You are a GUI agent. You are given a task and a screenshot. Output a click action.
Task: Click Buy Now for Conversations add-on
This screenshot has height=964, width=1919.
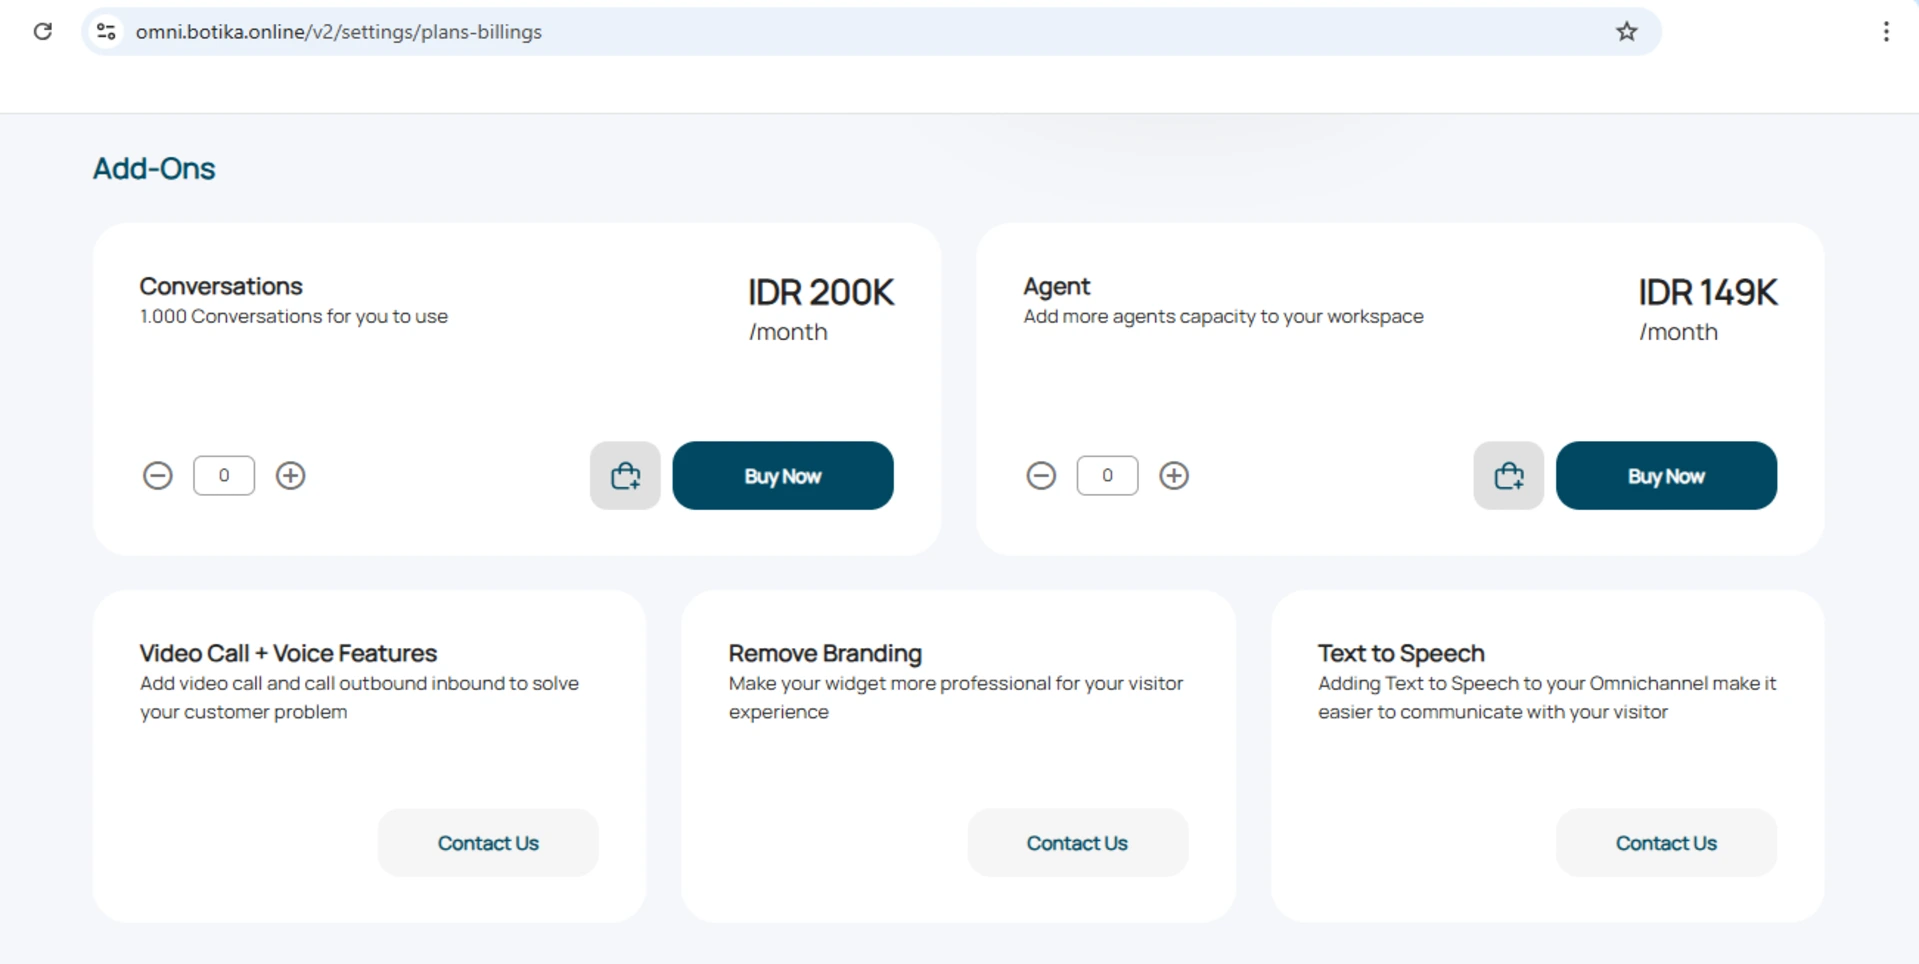(783, 476)
